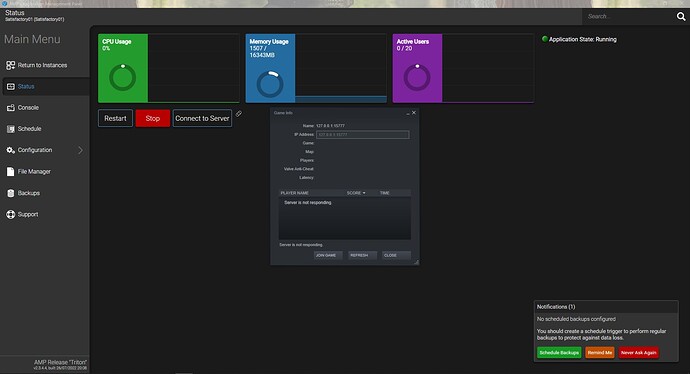Minimize the Game Info dialog
The height and width of the screenshot is (374, 690).
tap(408, 113)
